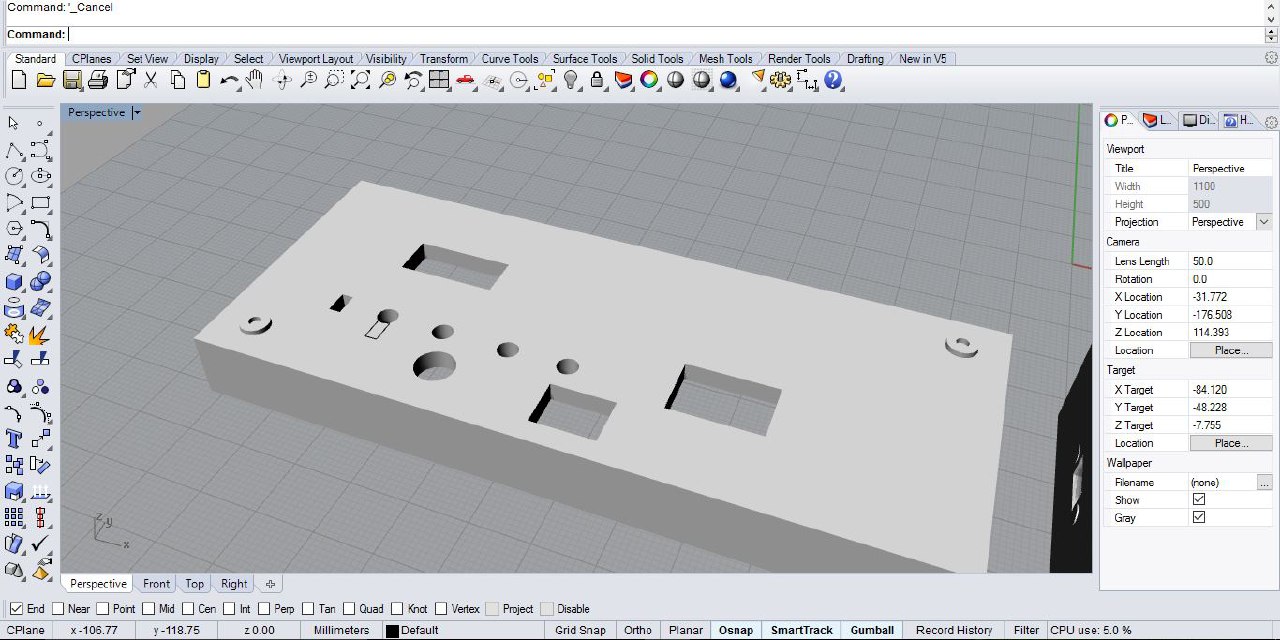Select the Text object tool
The width and height of the screenshot is (1280, 640).
click(x=14, y=438)
